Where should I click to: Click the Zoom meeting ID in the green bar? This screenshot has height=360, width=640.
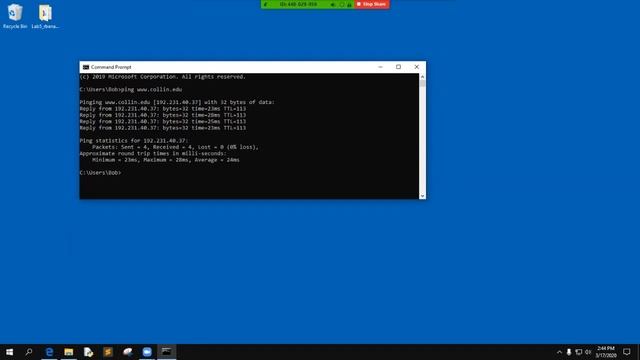pyautogui.click(x=298, y=4)
